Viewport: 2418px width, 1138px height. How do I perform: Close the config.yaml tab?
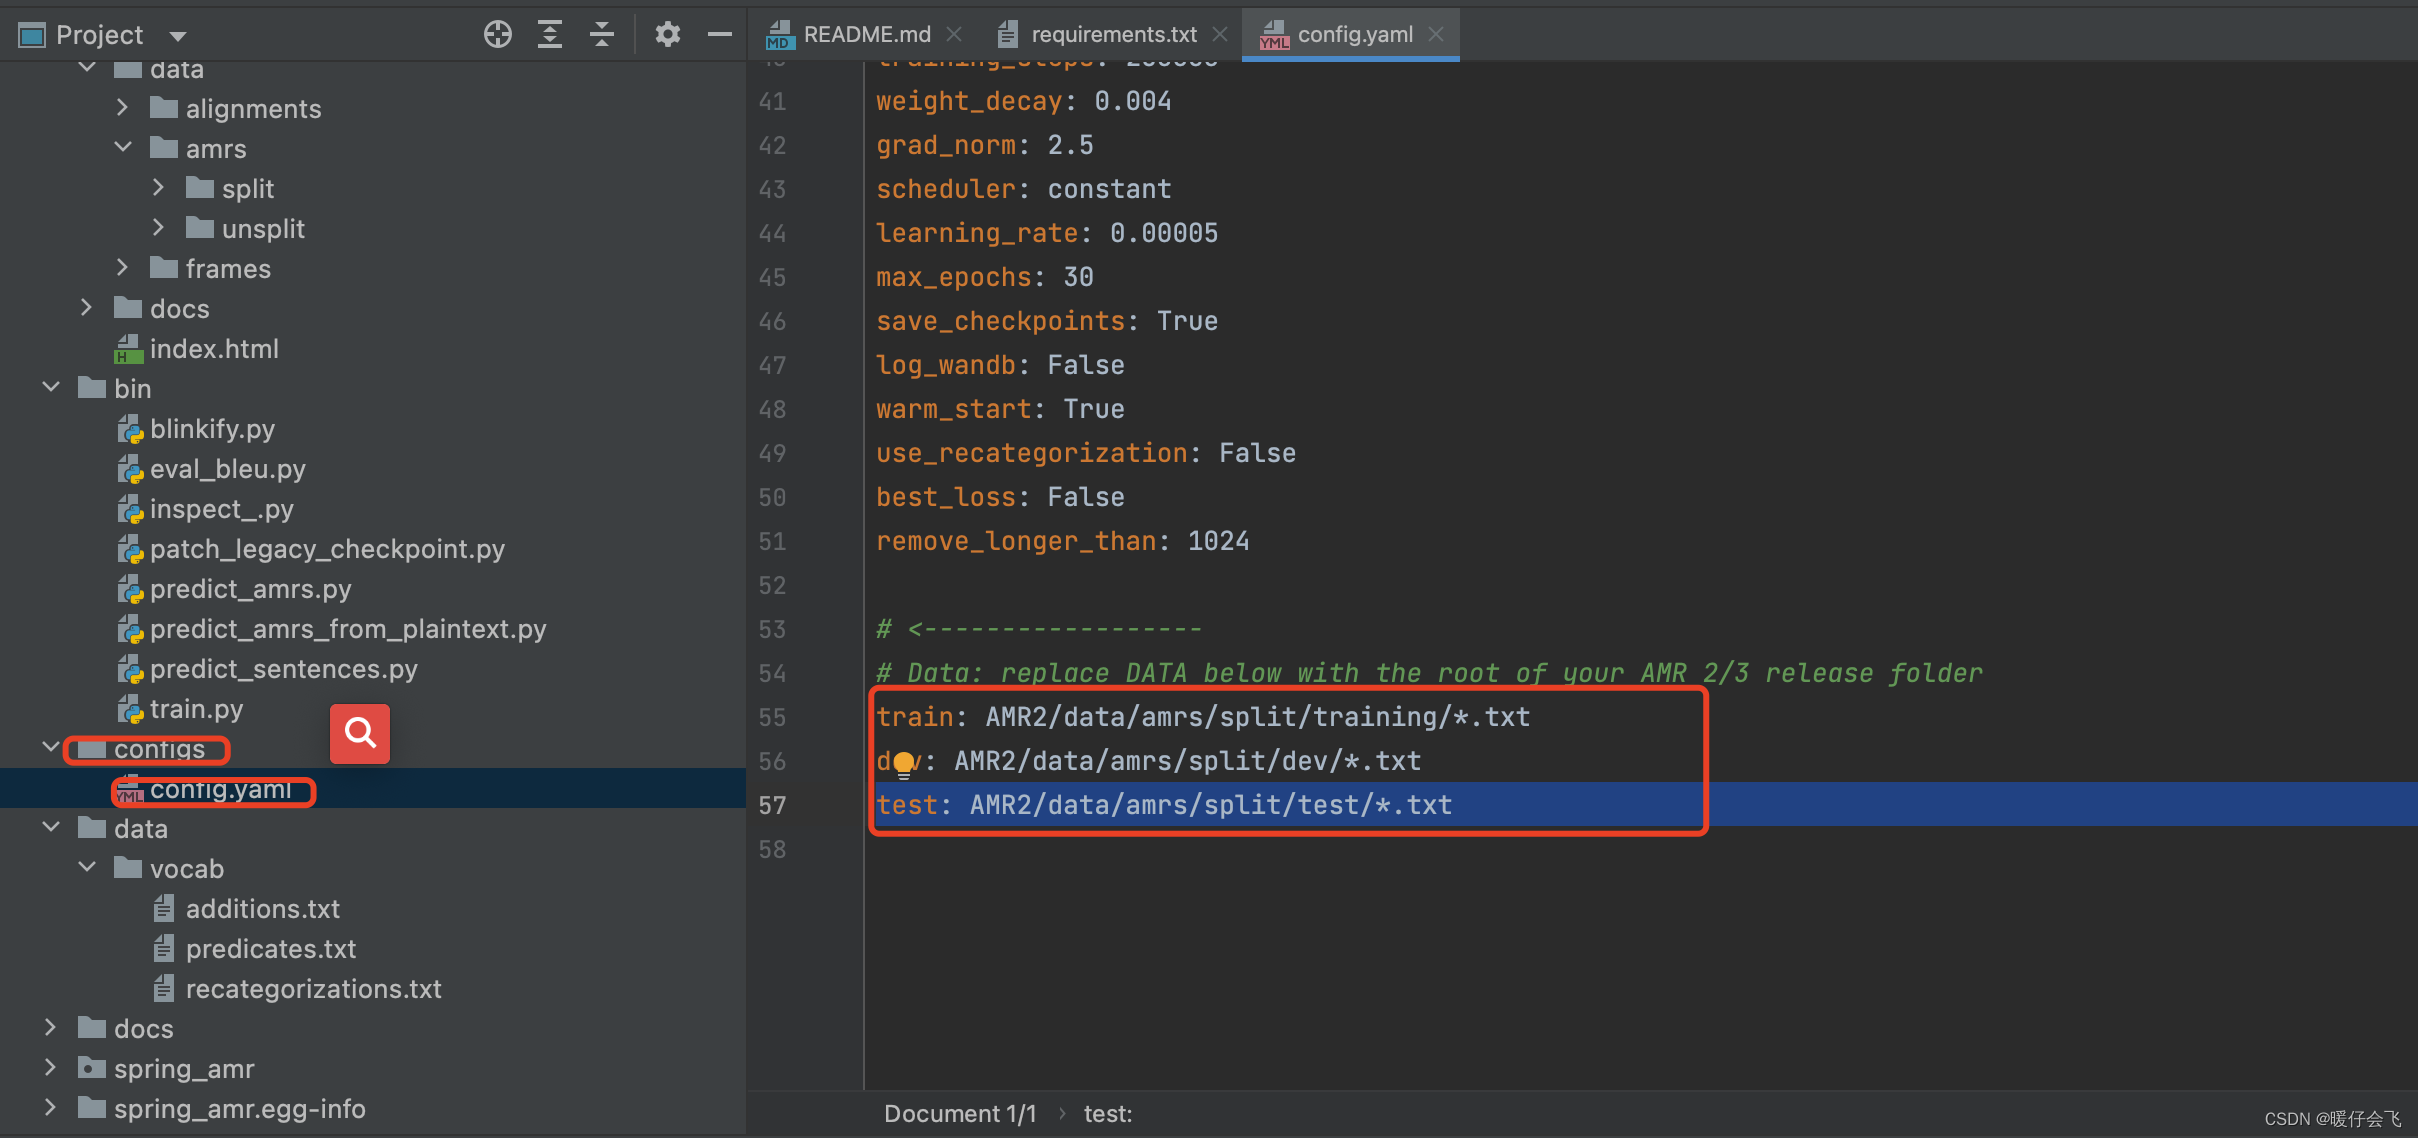1436,34
